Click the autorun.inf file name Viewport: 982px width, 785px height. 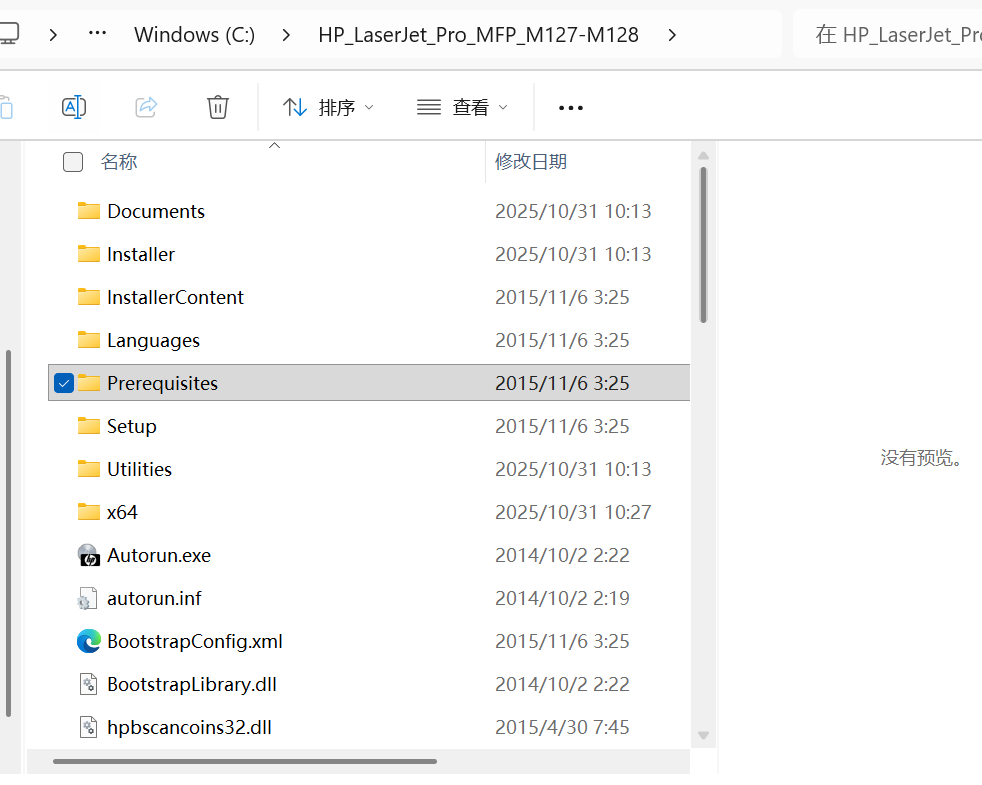pos(154,598)
